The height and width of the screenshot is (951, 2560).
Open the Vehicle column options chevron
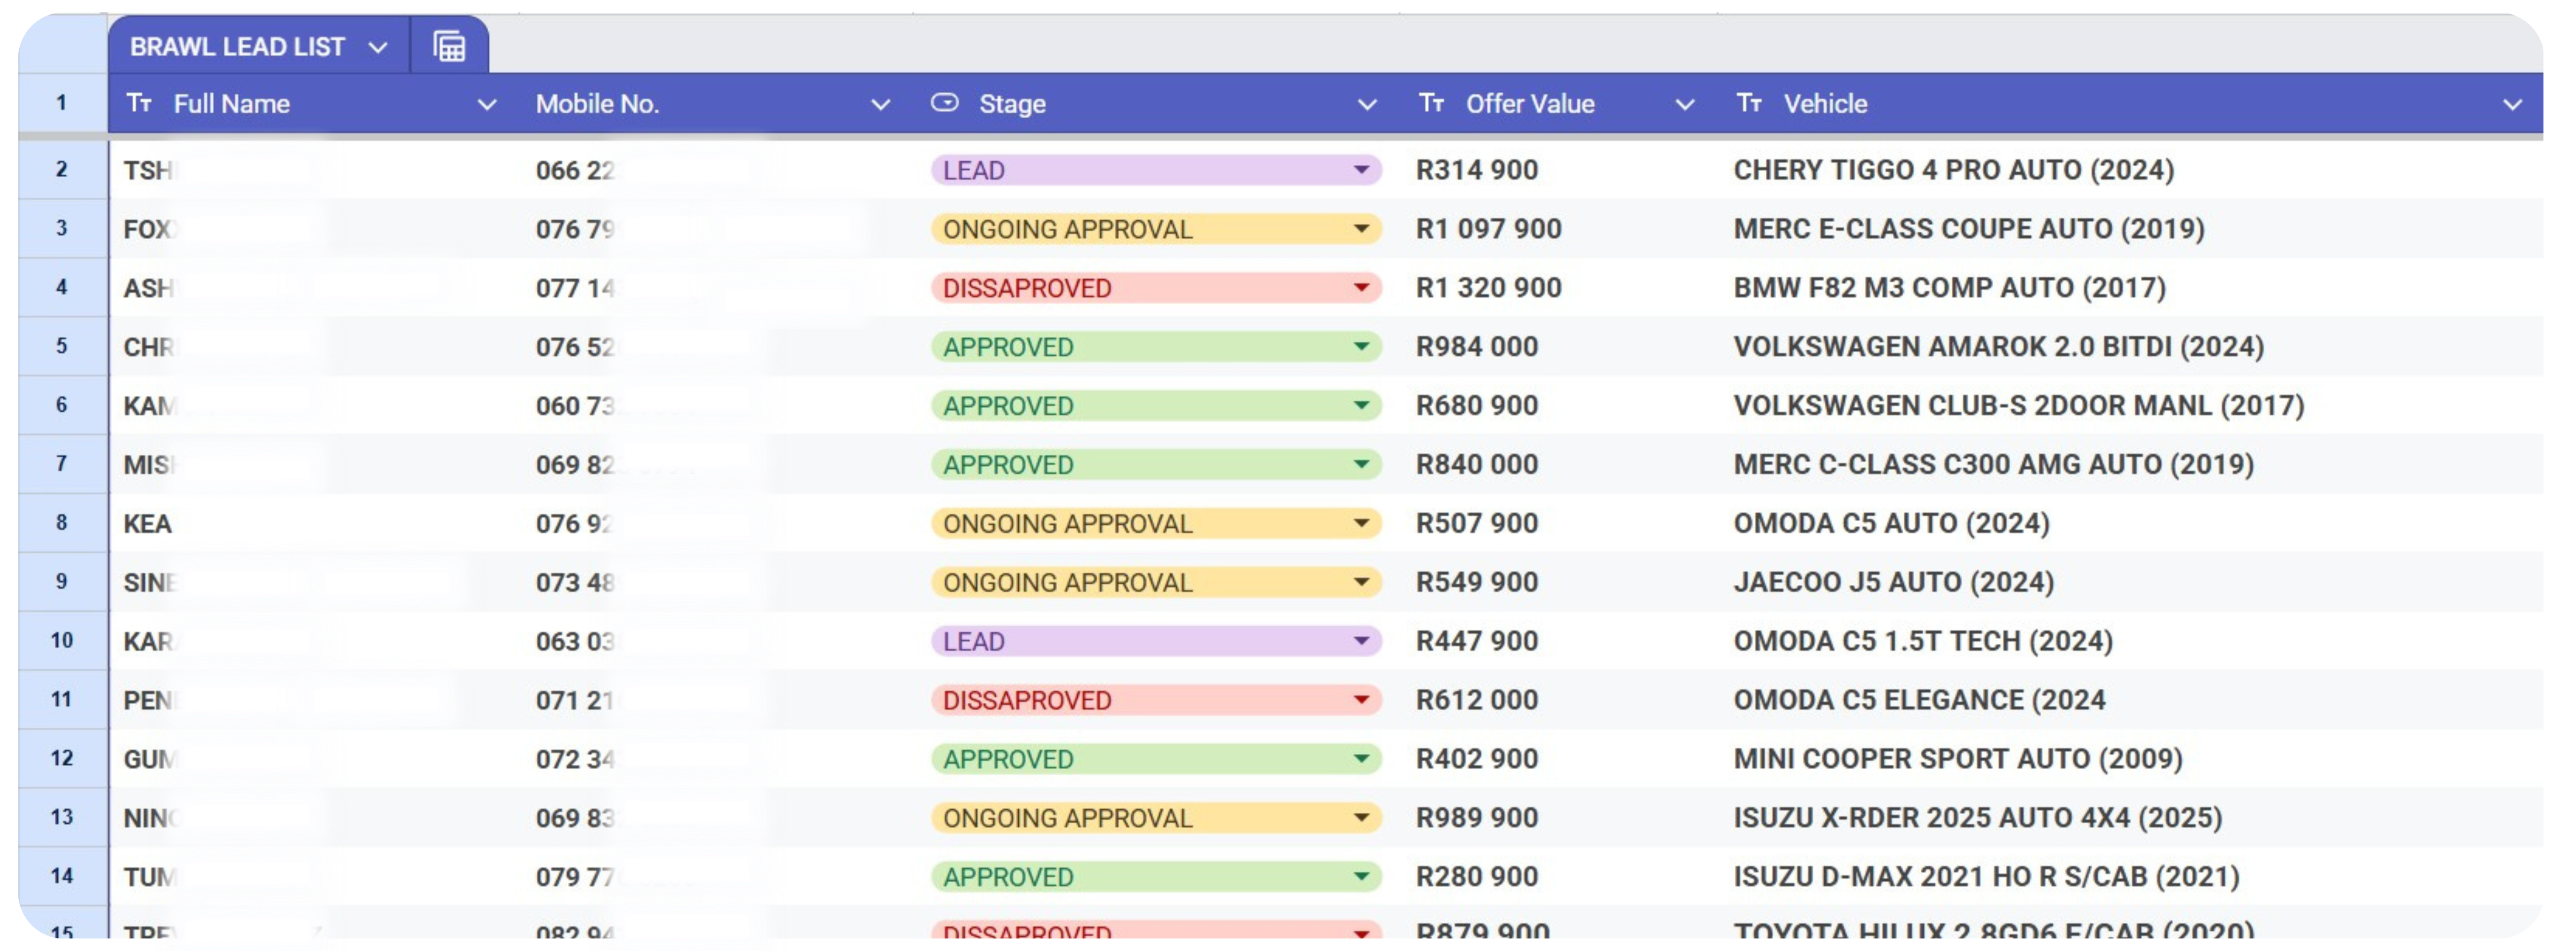[x=2512, y=105]
